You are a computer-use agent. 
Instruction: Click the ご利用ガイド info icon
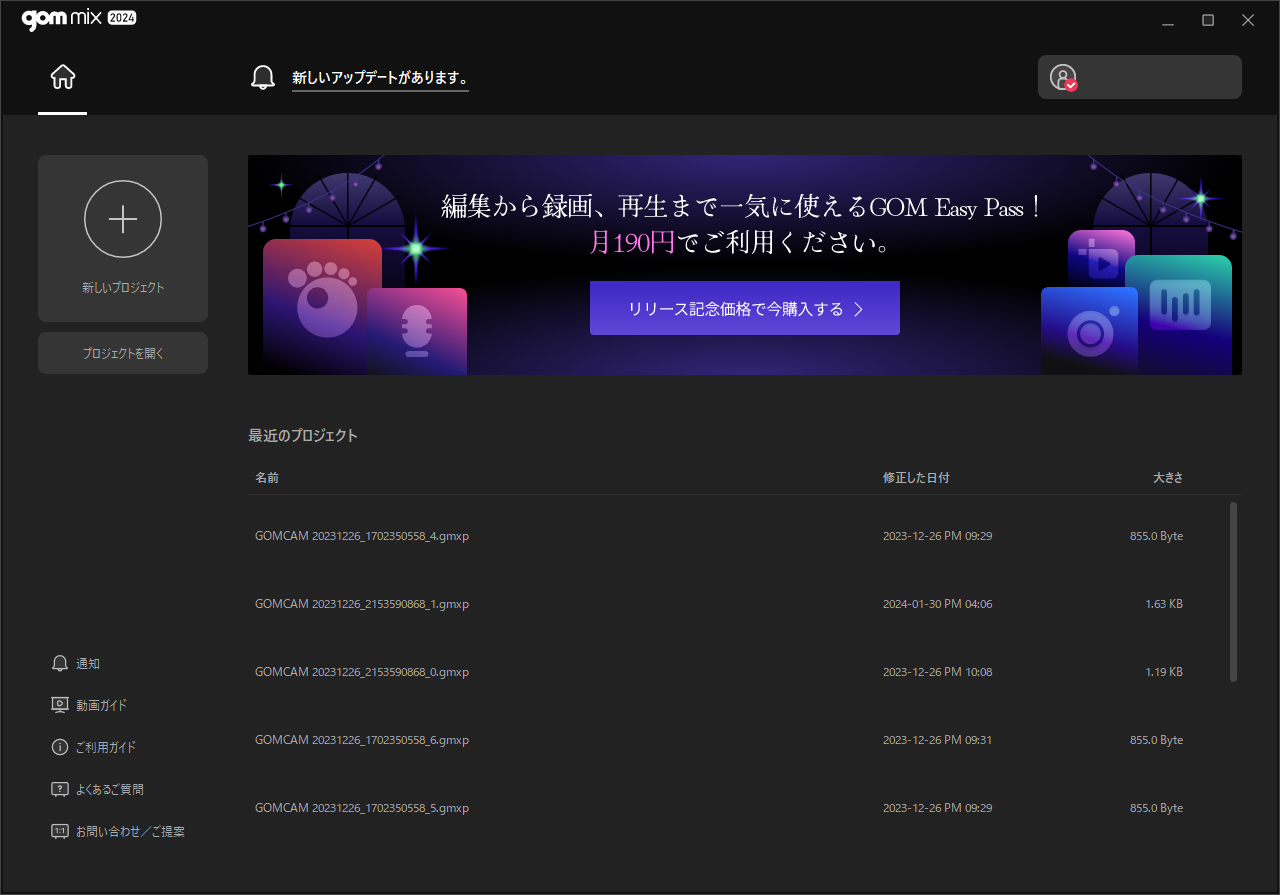[60, 747]
